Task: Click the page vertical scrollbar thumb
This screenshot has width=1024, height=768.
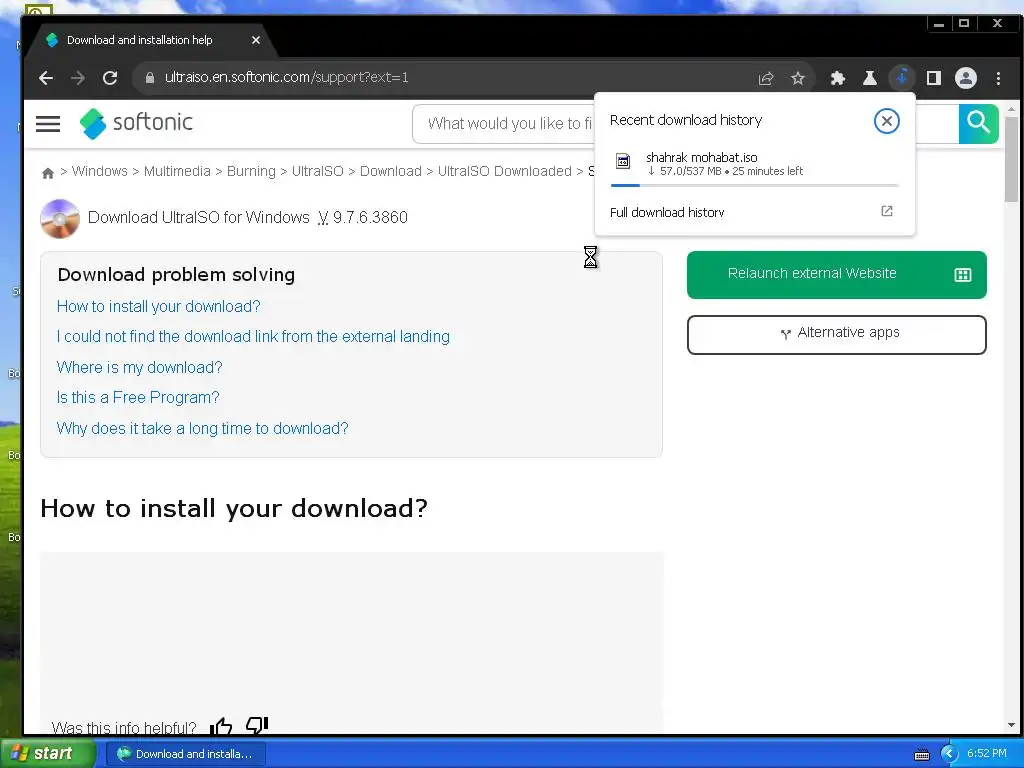Action: point(1011,160)
